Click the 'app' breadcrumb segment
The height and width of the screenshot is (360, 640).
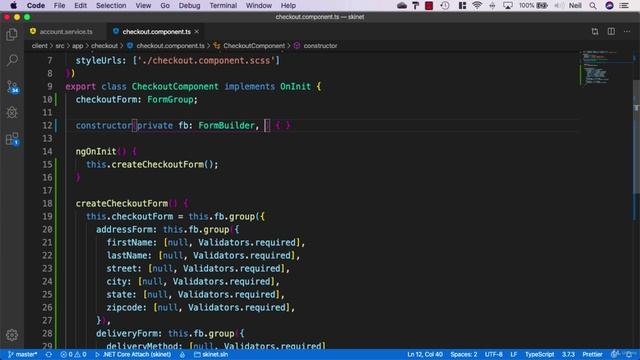pyautogui.click(x=78, y=46)
